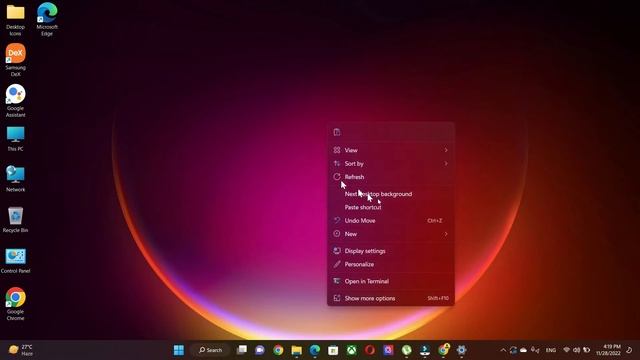Open the Settings gear on the taskbar

point(462,350)
